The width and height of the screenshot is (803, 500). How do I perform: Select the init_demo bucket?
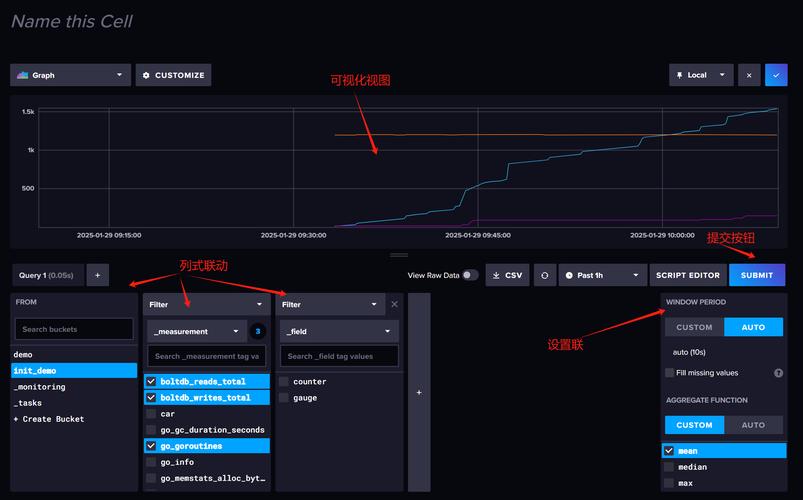click(x=74, y=370)
